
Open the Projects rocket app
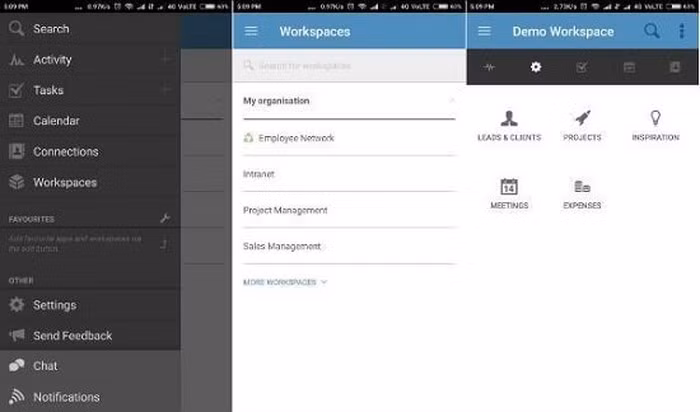point(582,125)
